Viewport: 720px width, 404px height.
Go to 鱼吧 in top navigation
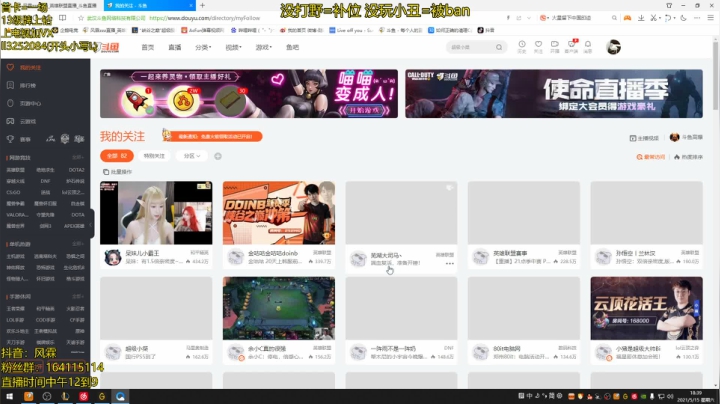(x=292, y=47)
